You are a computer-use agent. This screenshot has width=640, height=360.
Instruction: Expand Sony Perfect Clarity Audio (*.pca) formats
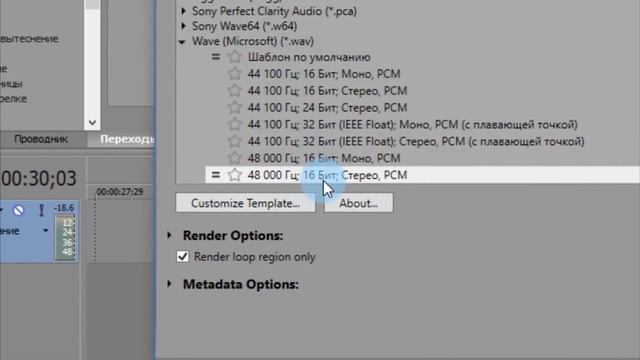click(x=184, y=11)
